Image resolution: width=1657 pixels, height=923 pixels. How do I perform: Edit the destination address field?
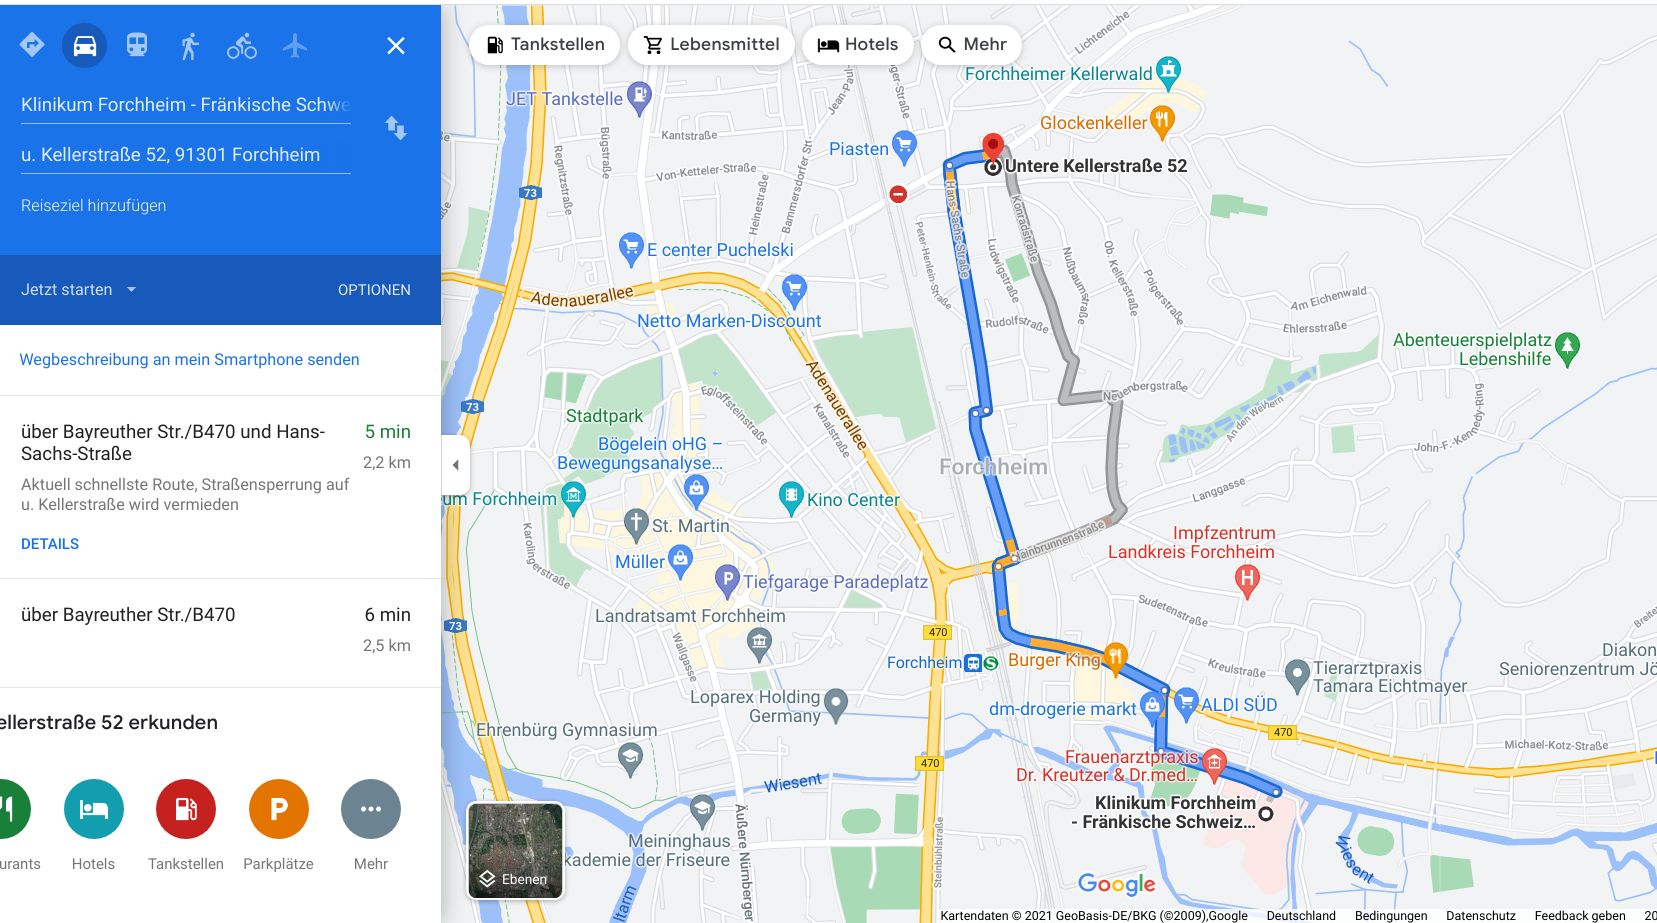point(185,155)
